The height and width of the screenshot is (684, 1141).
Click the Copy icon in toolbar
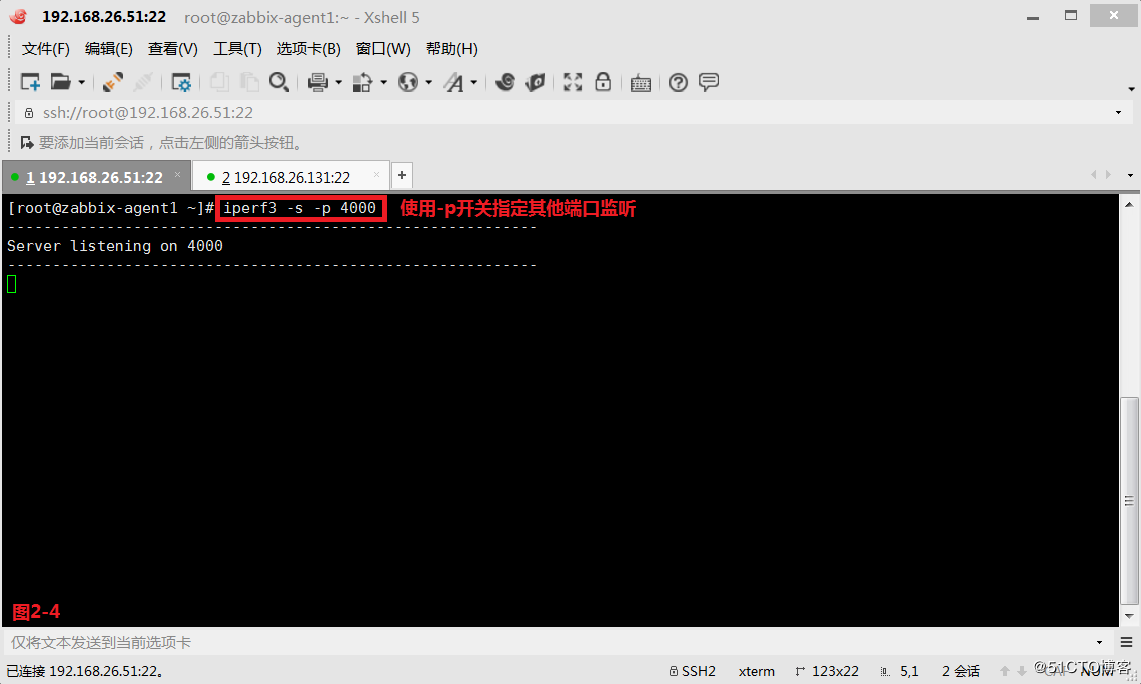(x=219, y=82)
